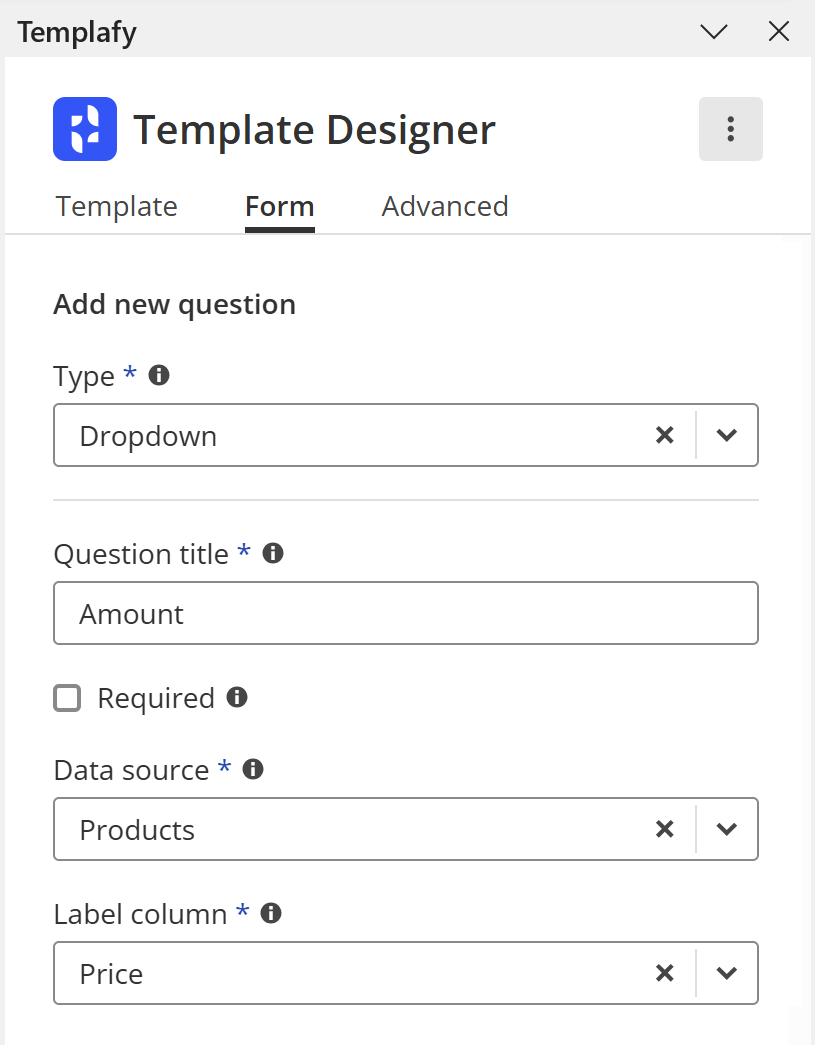
Task: Enable the Required checkbox
Action: tap(67, 698)
